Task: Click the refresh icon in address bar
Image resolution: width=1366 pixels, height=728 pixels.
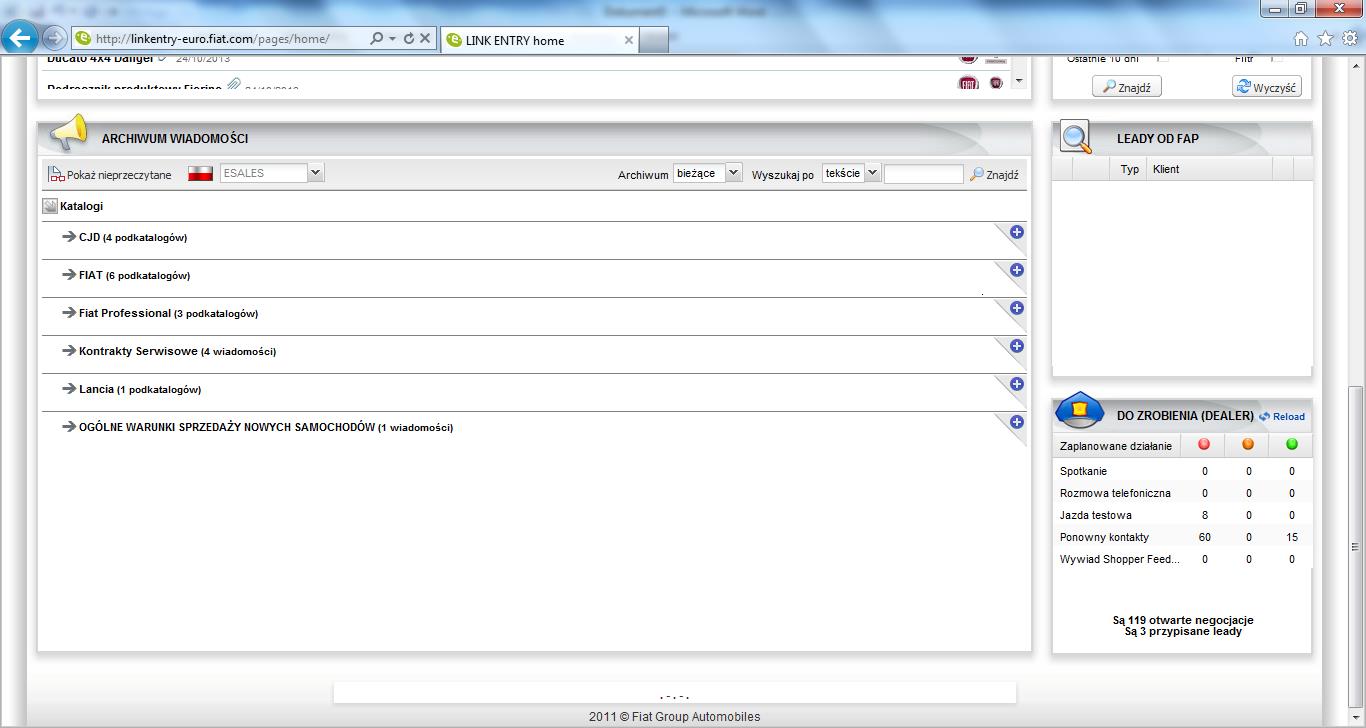Action: coord(408,38)
